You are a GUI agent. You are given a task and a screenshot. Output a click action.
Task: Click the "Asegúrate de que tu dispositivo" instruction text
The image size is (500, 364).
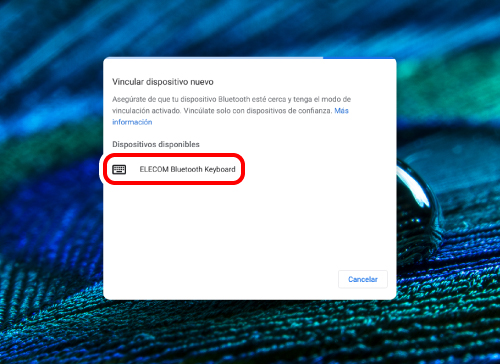[164, 99]
